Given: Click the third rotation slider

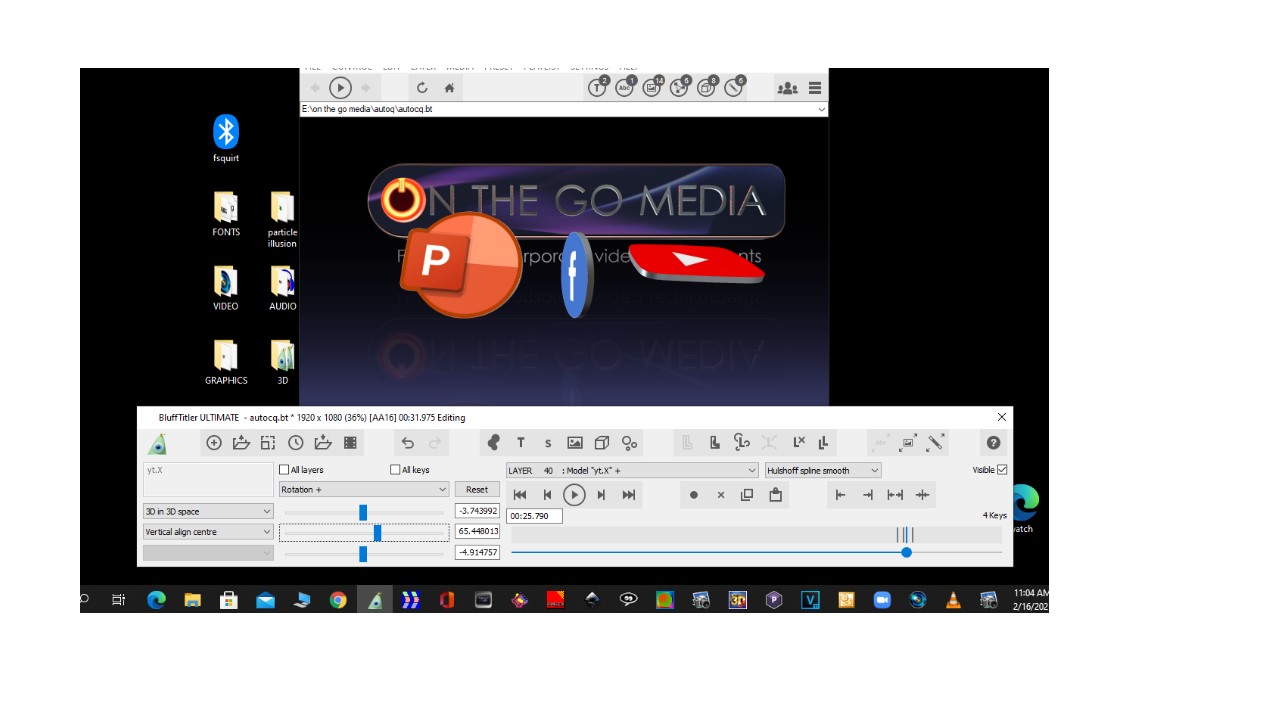Looking at the screenshot, I should pyautogui.click(x=363, y=554).
